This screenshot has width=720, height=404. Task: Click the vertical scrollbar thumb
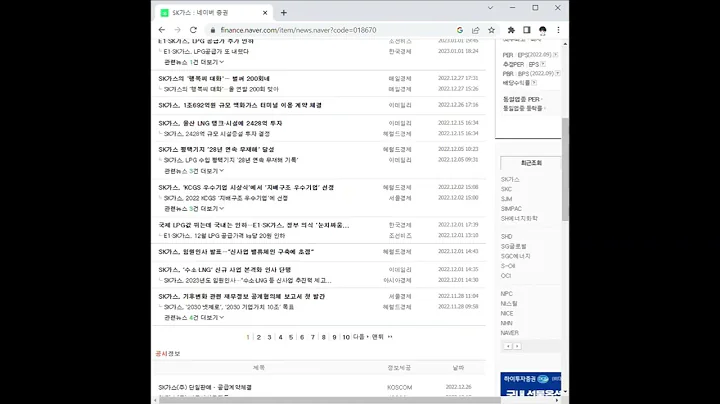pyautogui.click(x=565, y=169)
